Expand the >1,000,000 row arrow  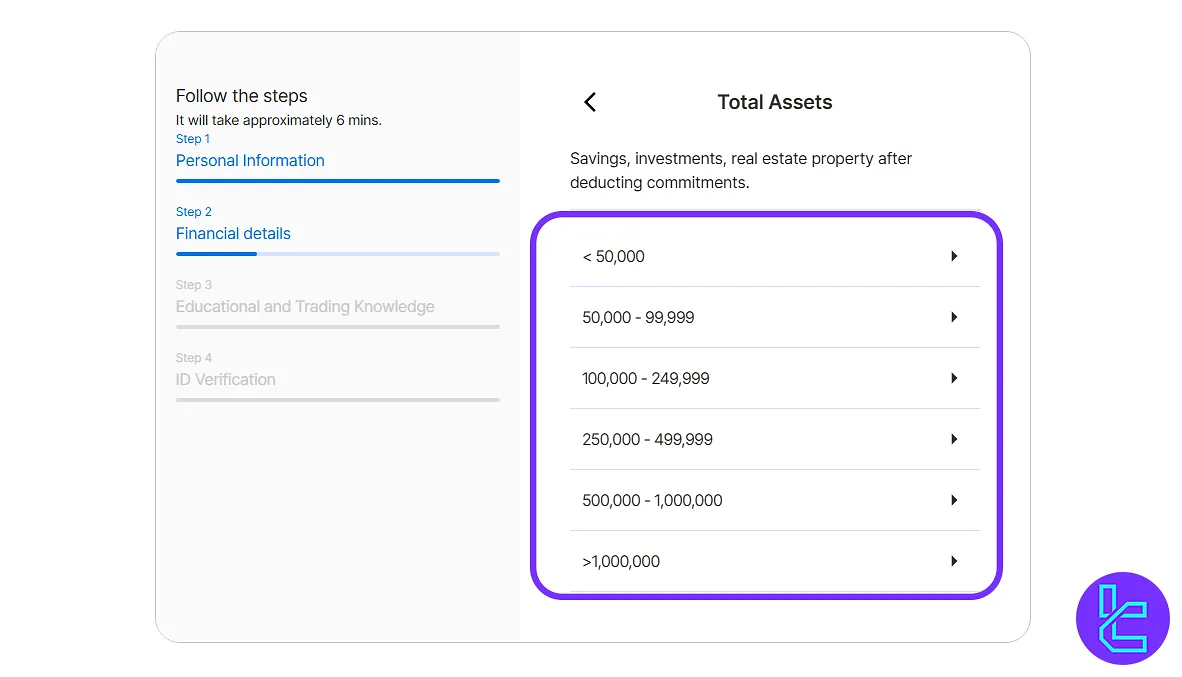pos(954,561)
